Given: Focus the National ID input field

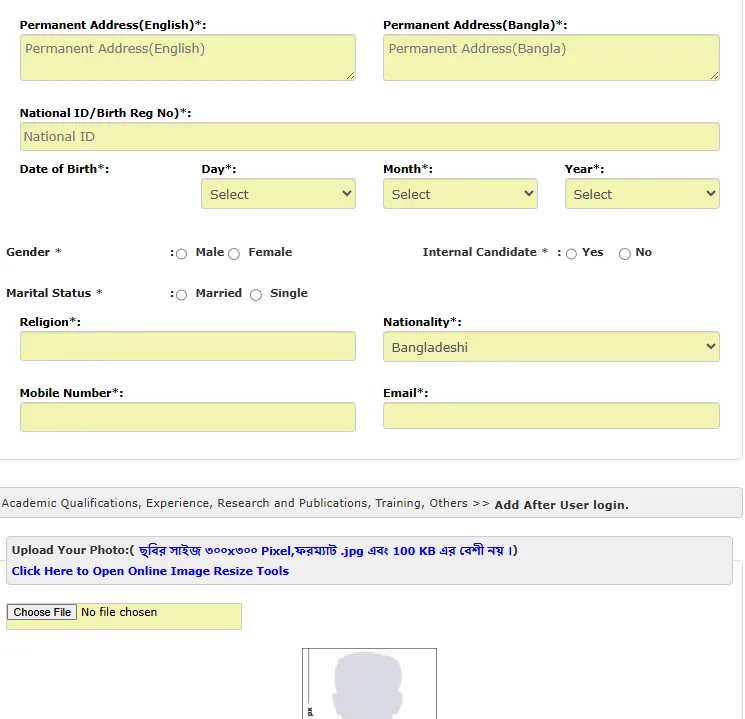Looking at the screenshot, I should [x=369, y=137].
